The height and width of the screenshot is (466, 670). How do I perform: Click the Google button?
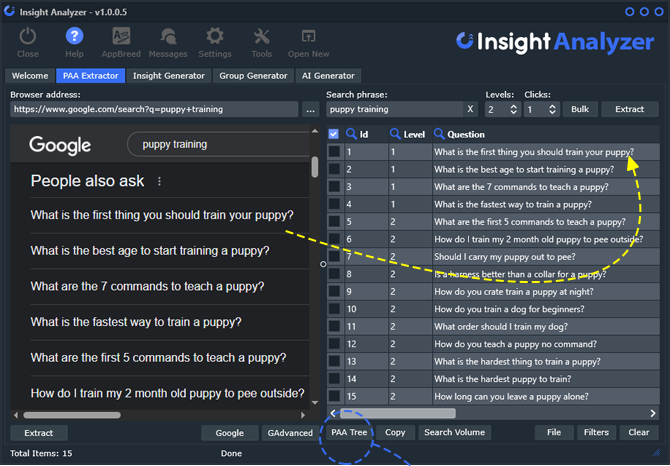[229, 433]
